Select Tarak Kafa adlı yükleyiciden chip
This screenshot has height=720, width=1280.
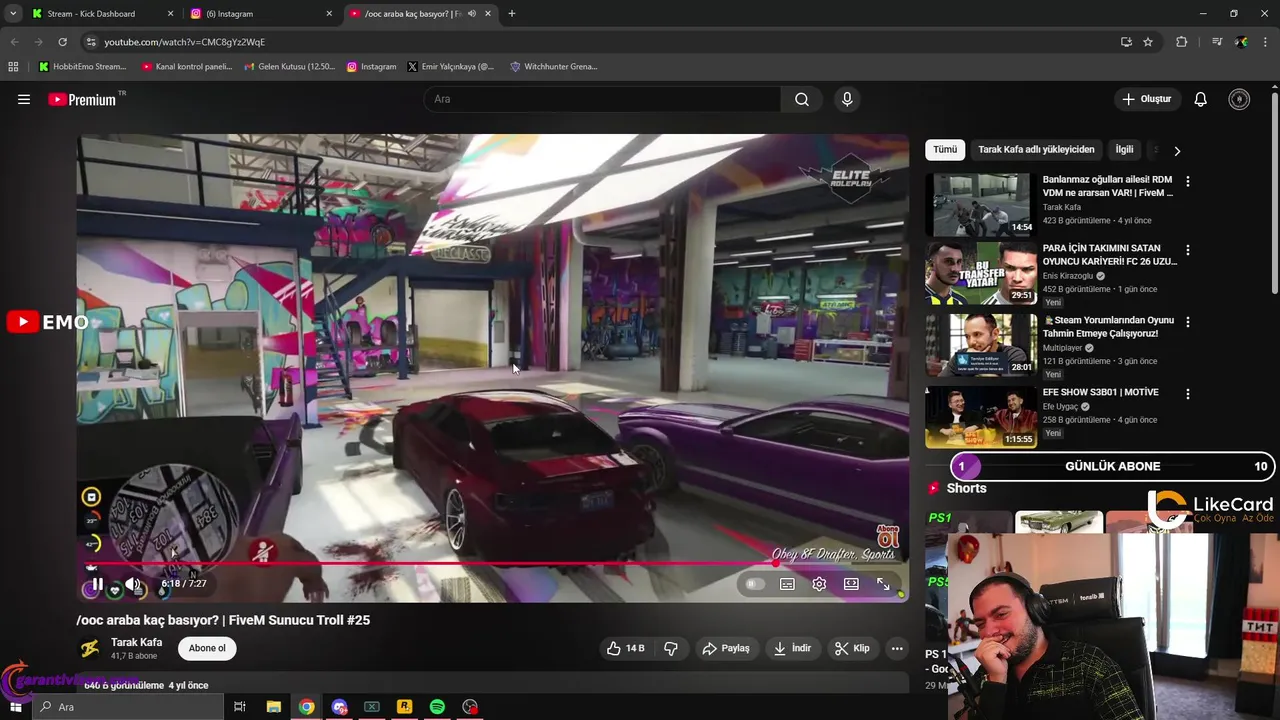pos(1036,149)
